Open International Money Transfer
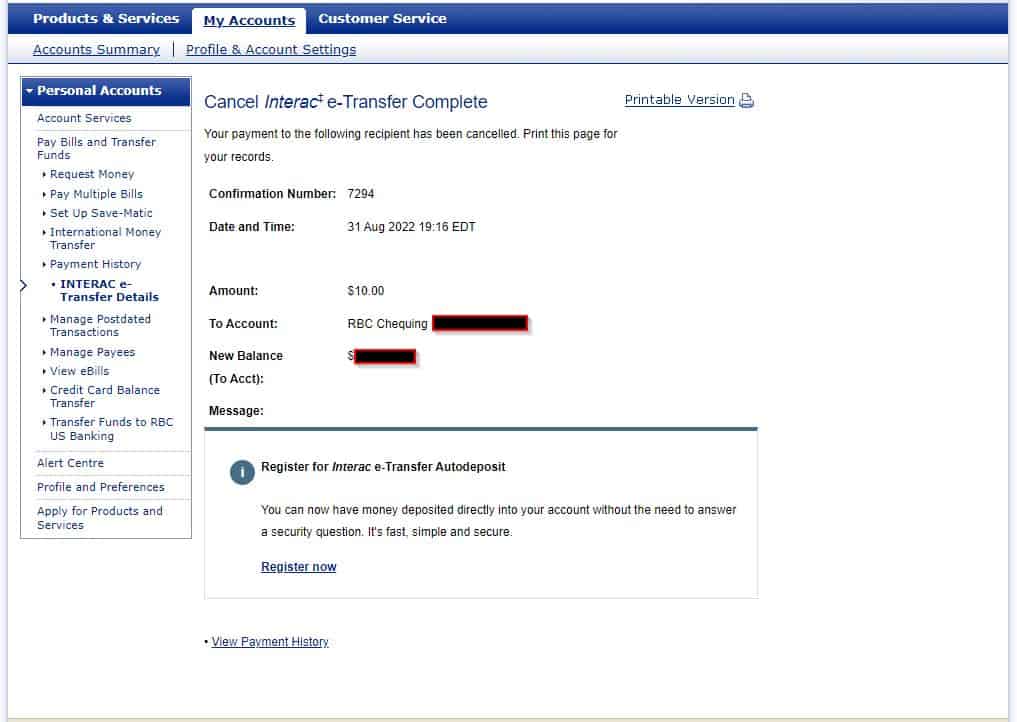Screen dimensions: 1017x722 [x=105, y=239]
